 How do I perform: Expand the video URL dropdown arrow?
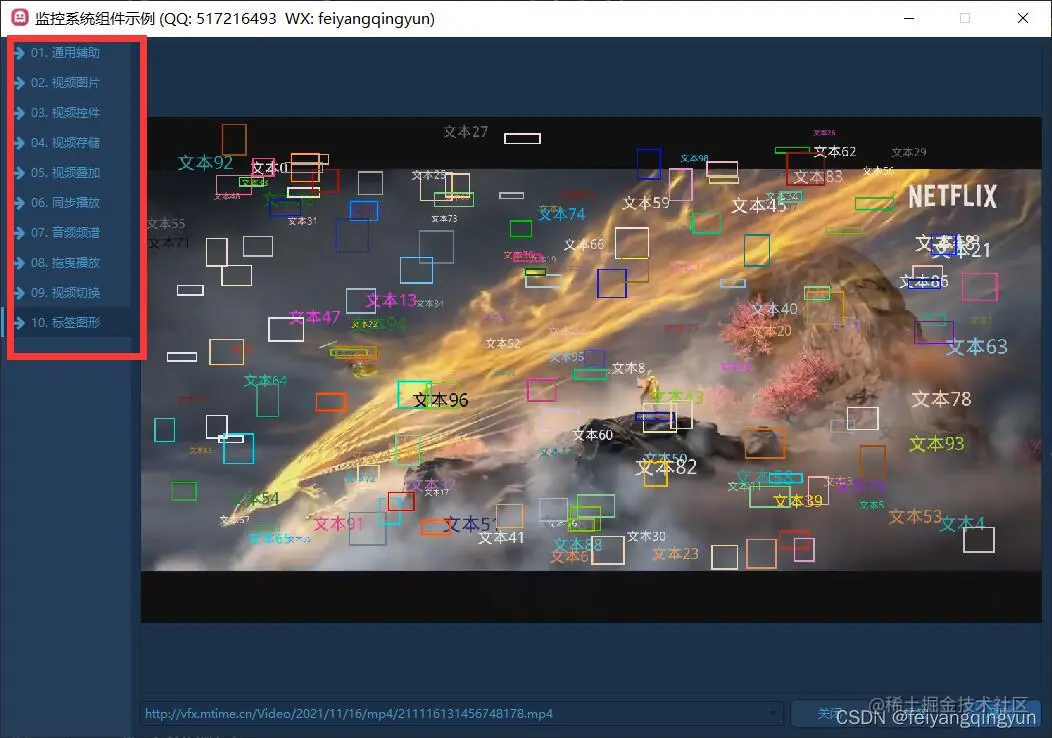pos(774,714)
